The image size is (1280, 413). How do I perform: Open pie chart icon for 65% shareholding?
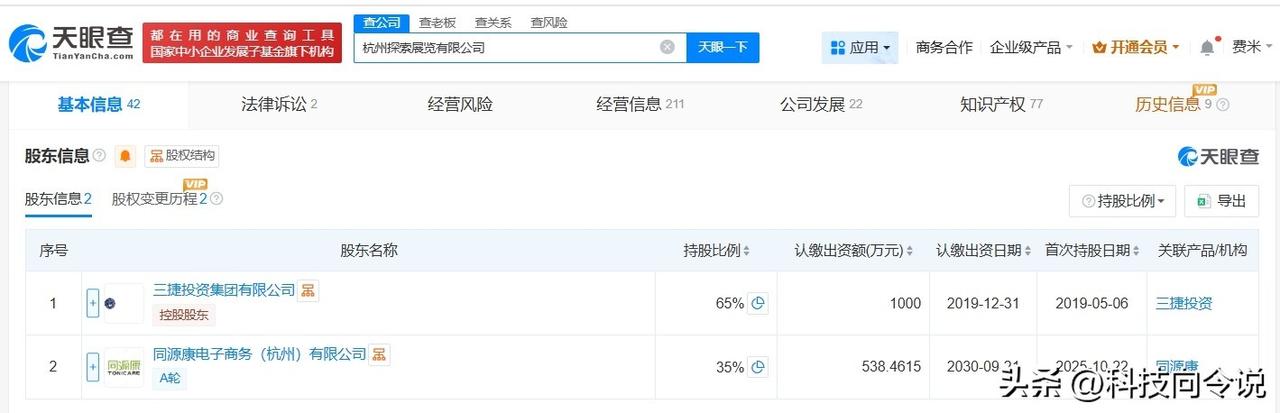click(x=758, y=303)
